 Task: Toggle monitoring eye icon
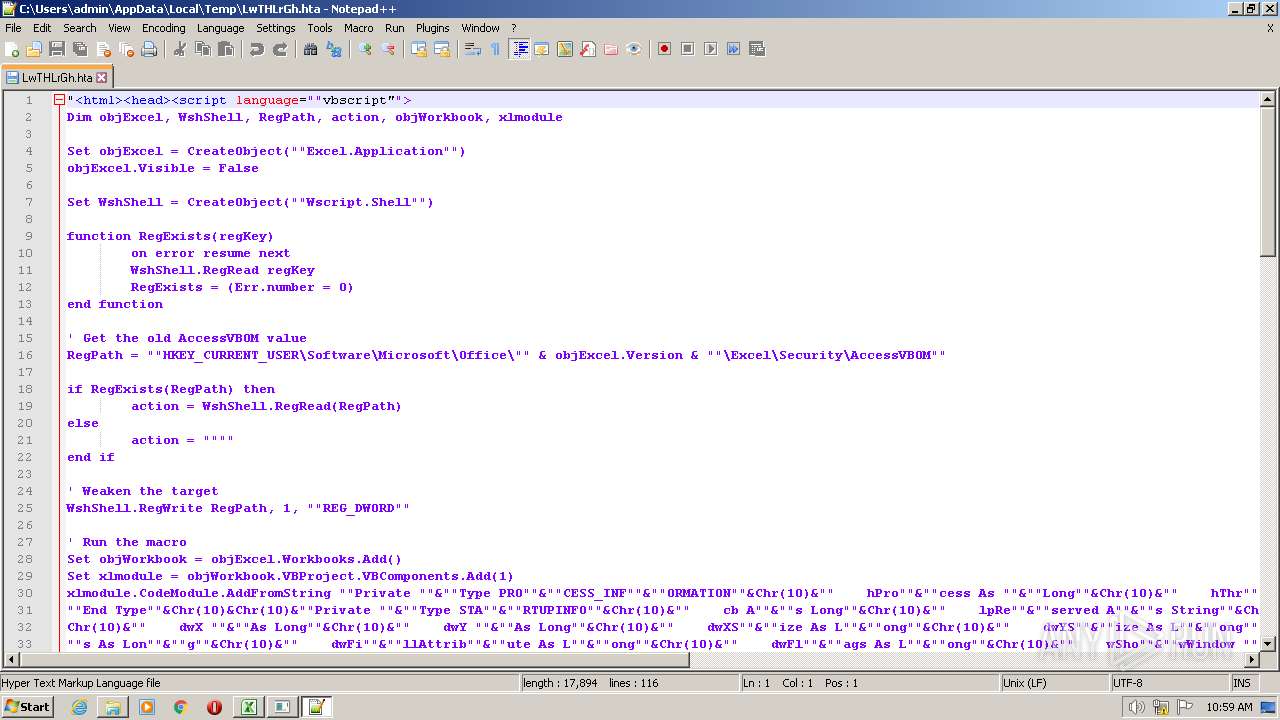point(634,49)
